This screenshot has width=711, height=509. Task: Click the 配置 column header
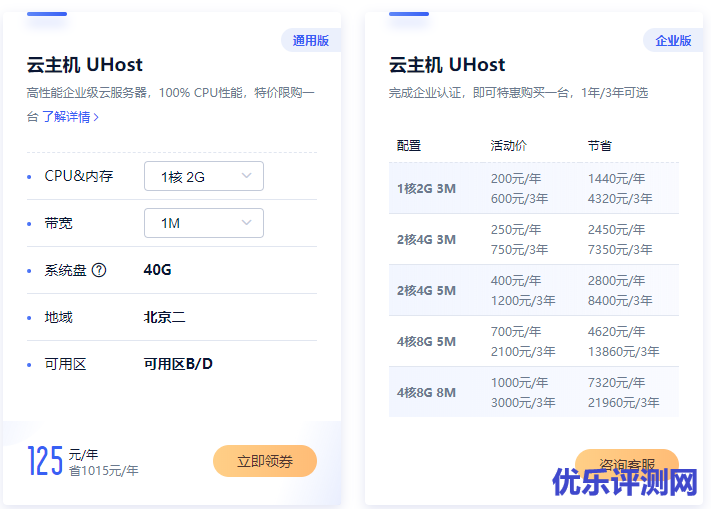coord(409,145)
